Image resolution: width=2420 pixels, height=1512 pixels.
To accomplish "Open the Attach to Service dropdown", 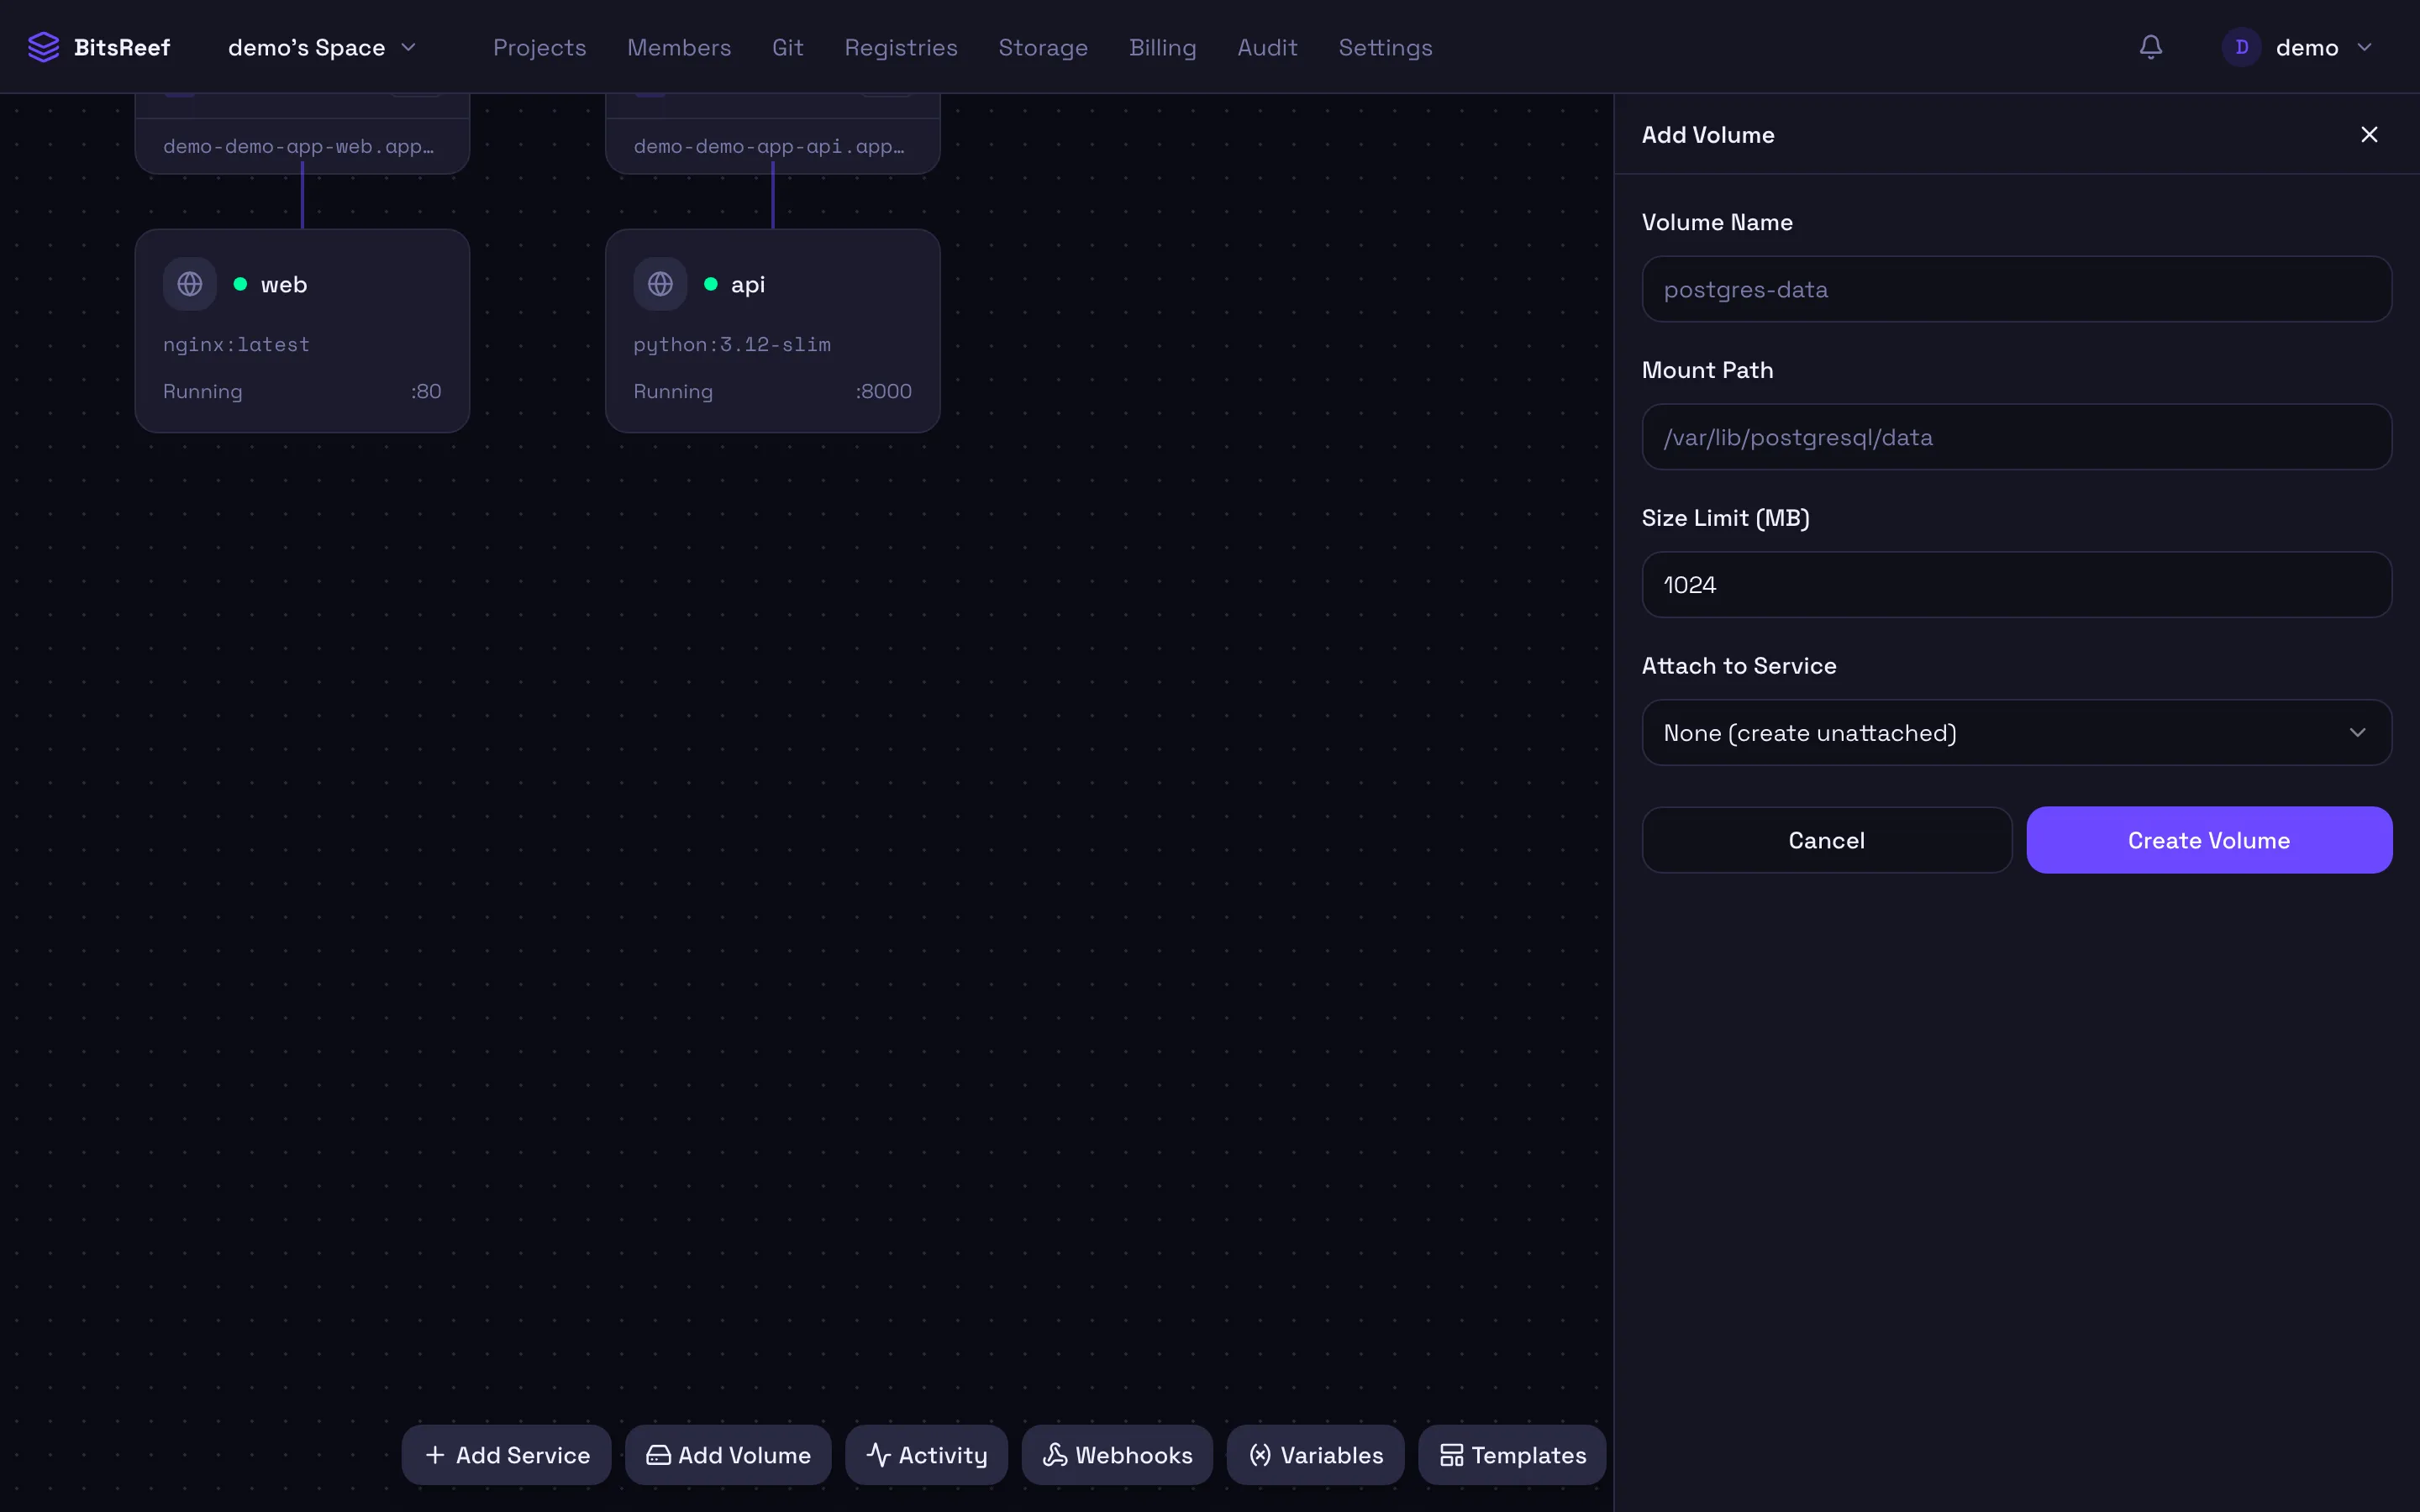I will [x=2016, y=732].
